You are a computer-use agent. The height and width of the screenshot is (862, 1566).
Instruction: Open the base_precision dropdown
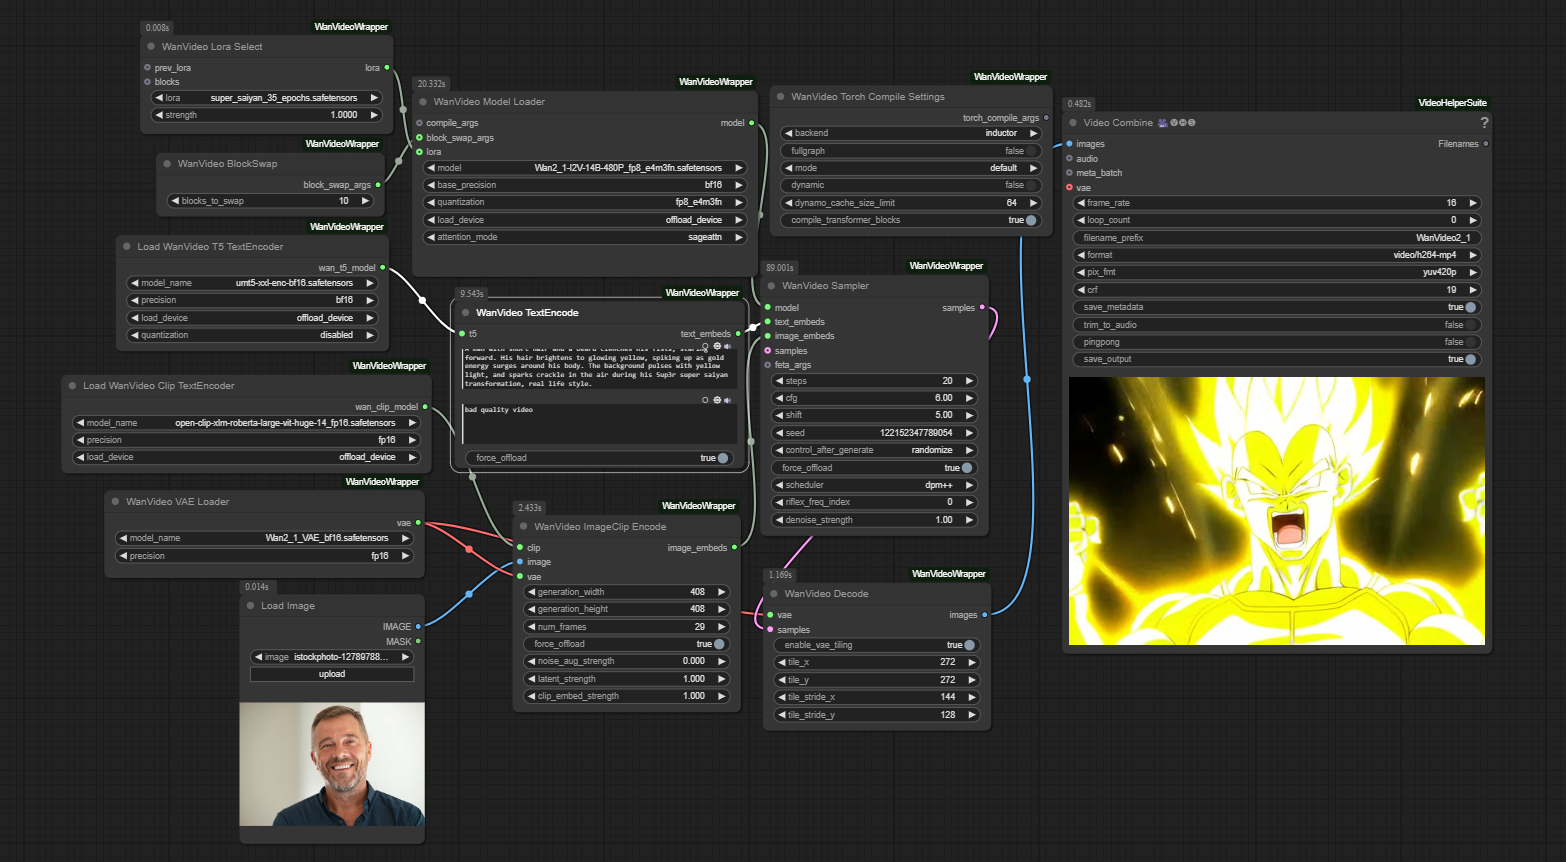[586, 185]
